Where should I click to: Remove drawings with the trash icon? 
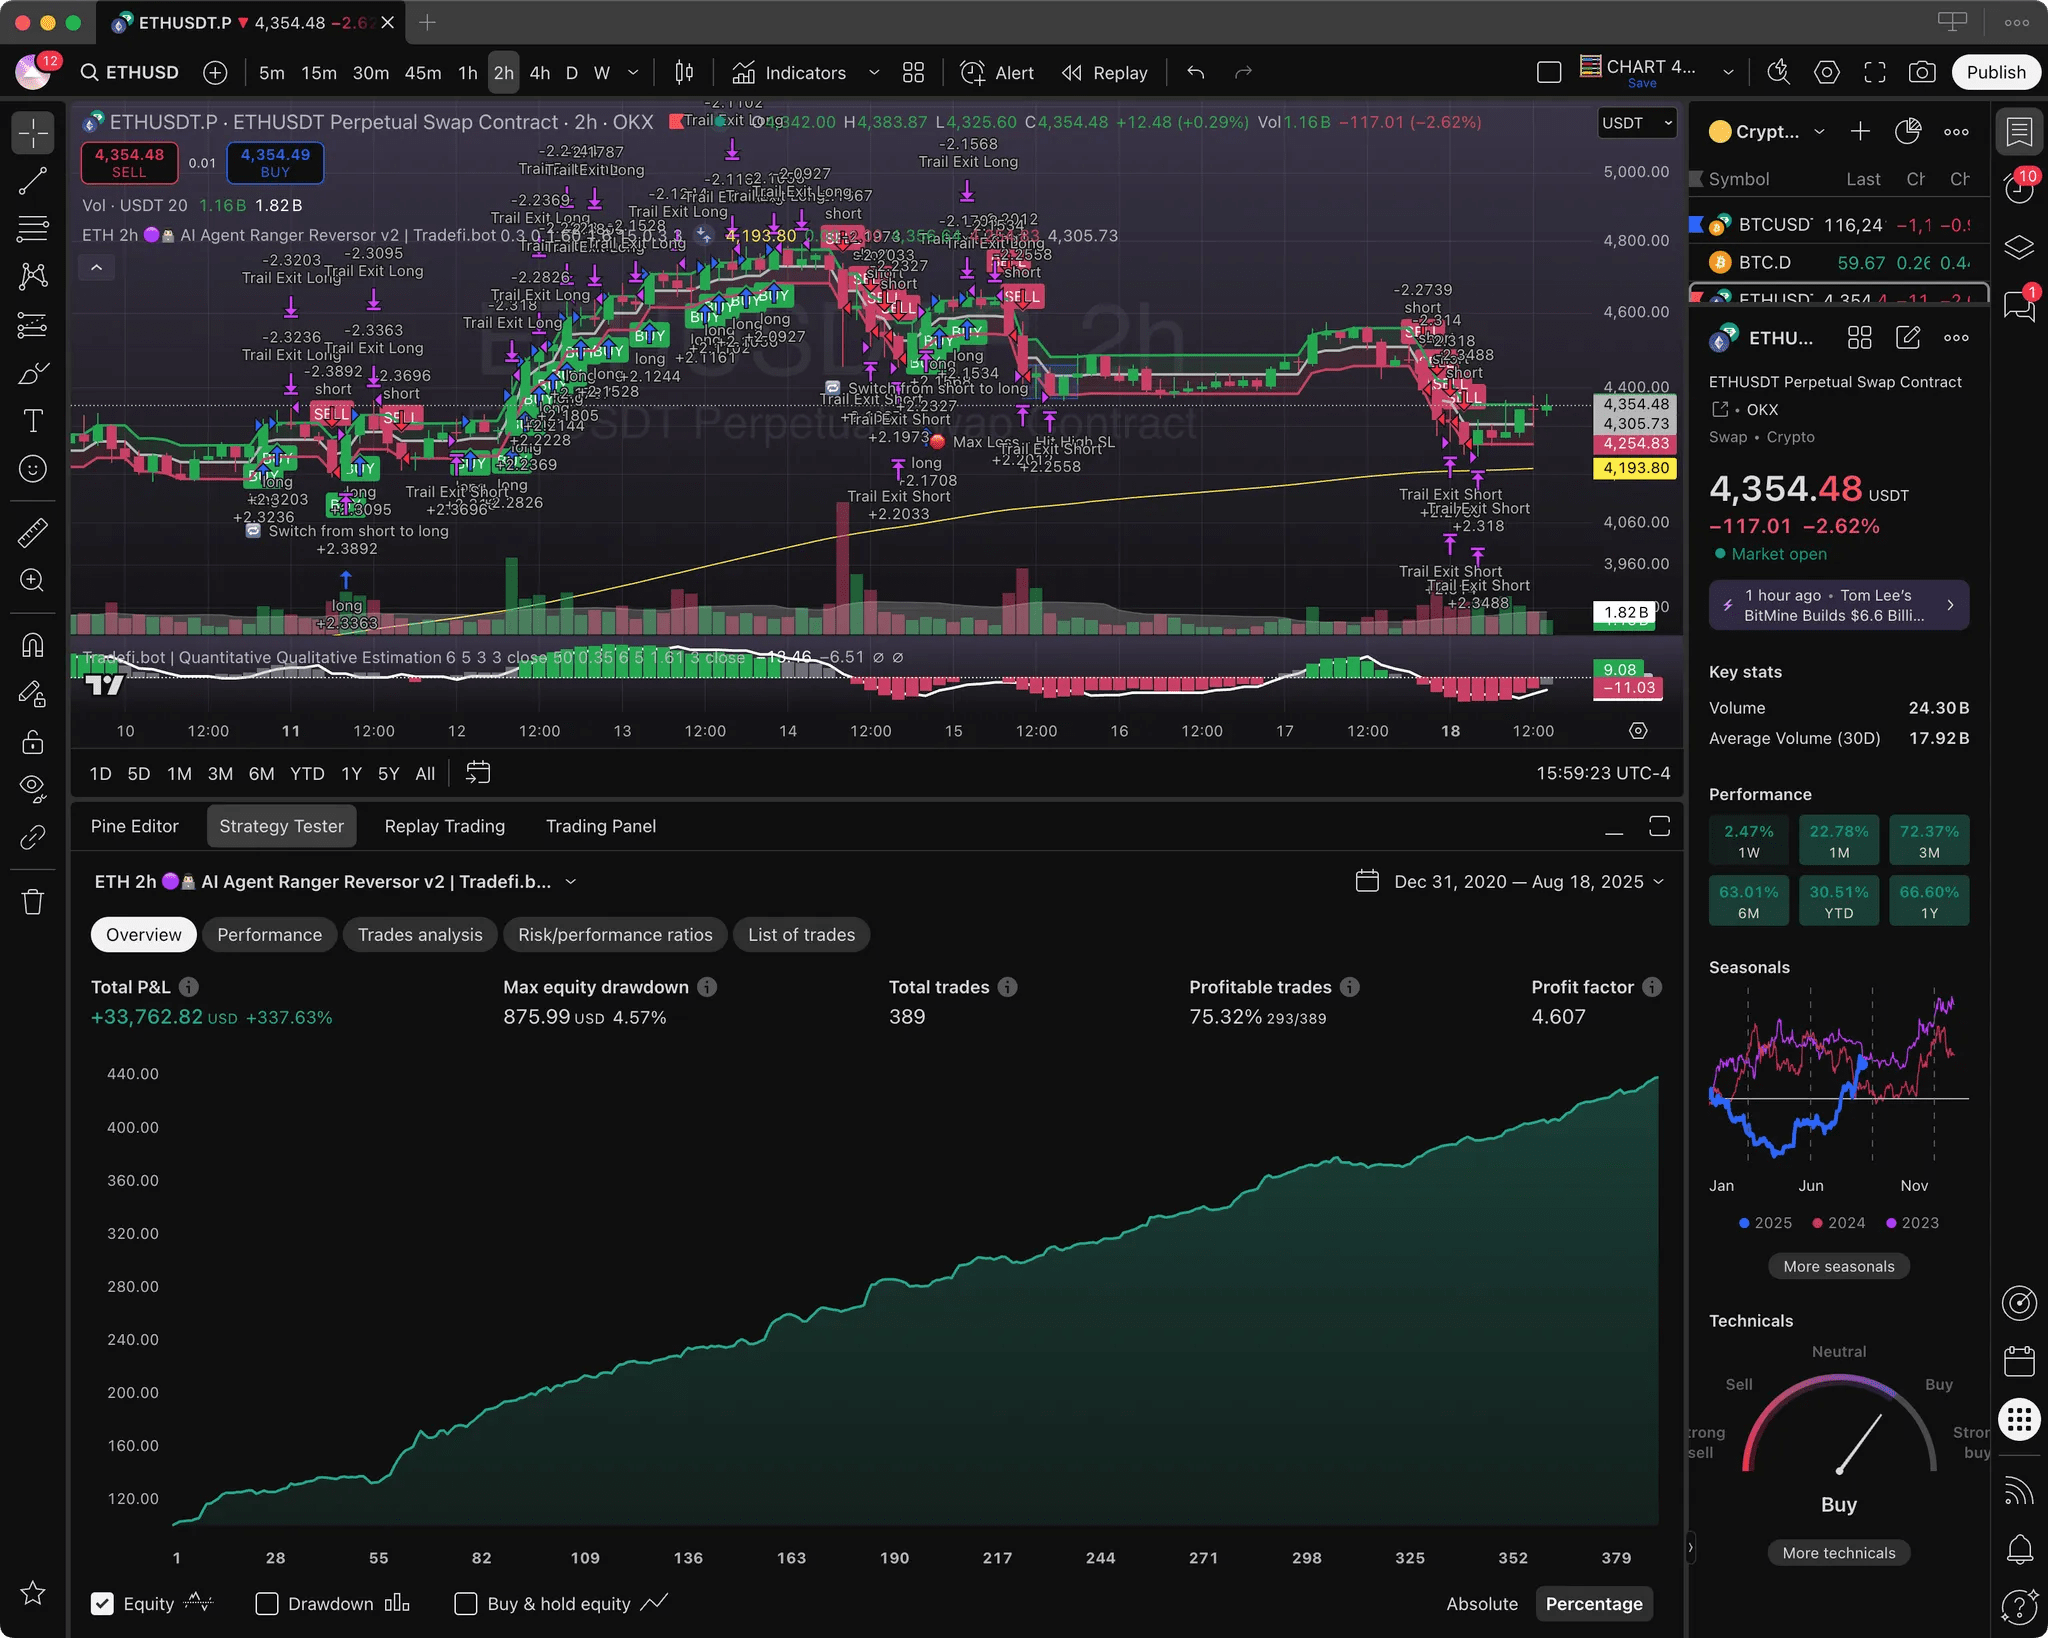[32, 902]
